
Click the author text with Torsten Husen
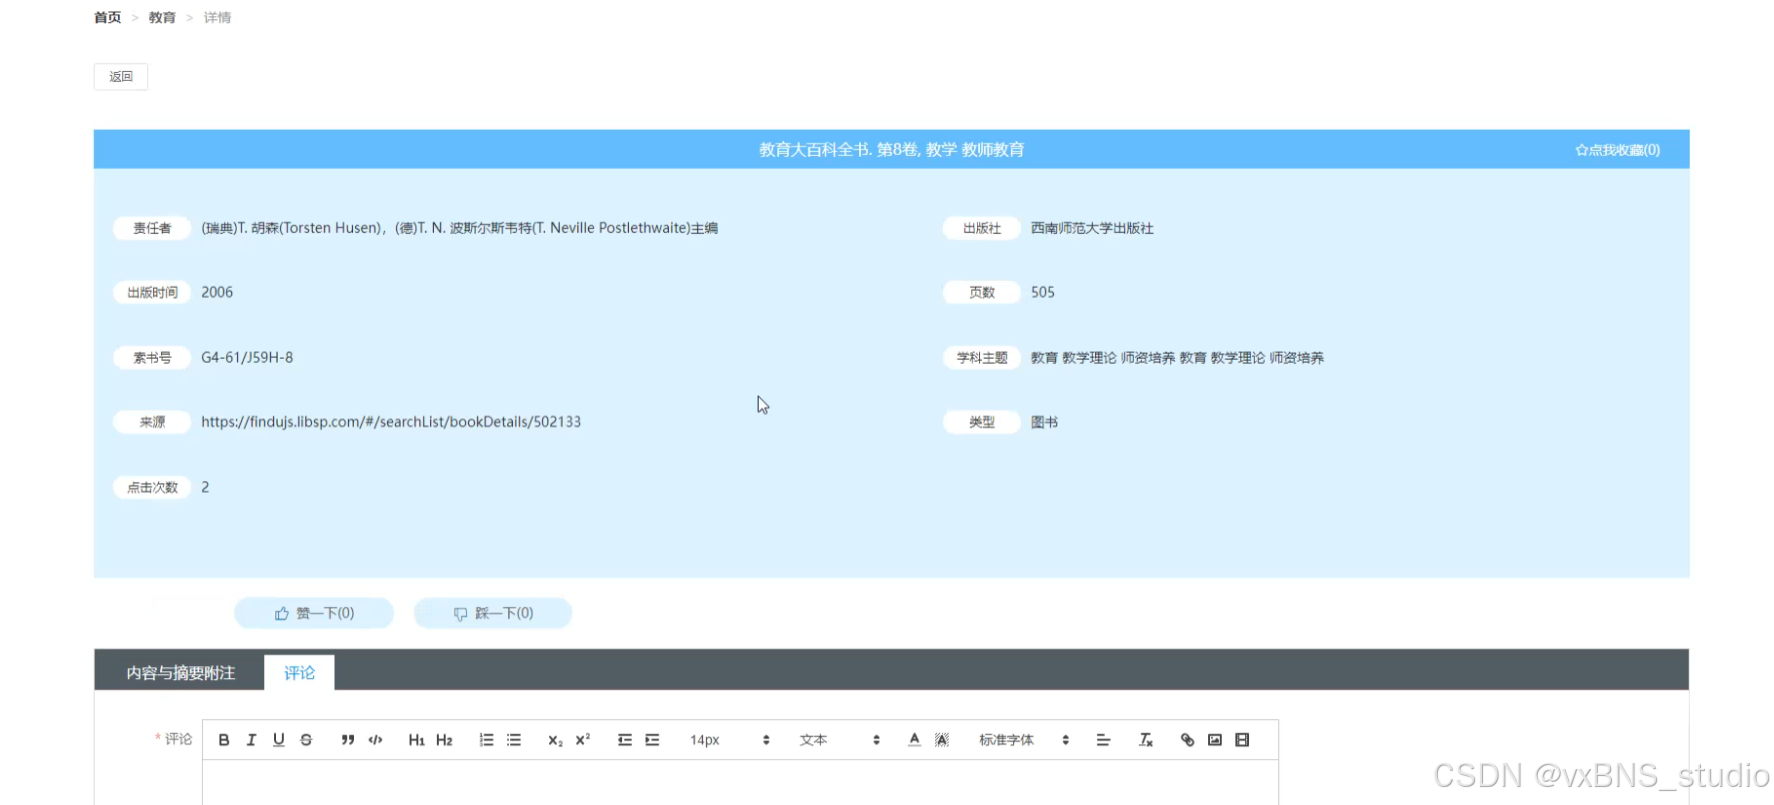pos(459,228)
